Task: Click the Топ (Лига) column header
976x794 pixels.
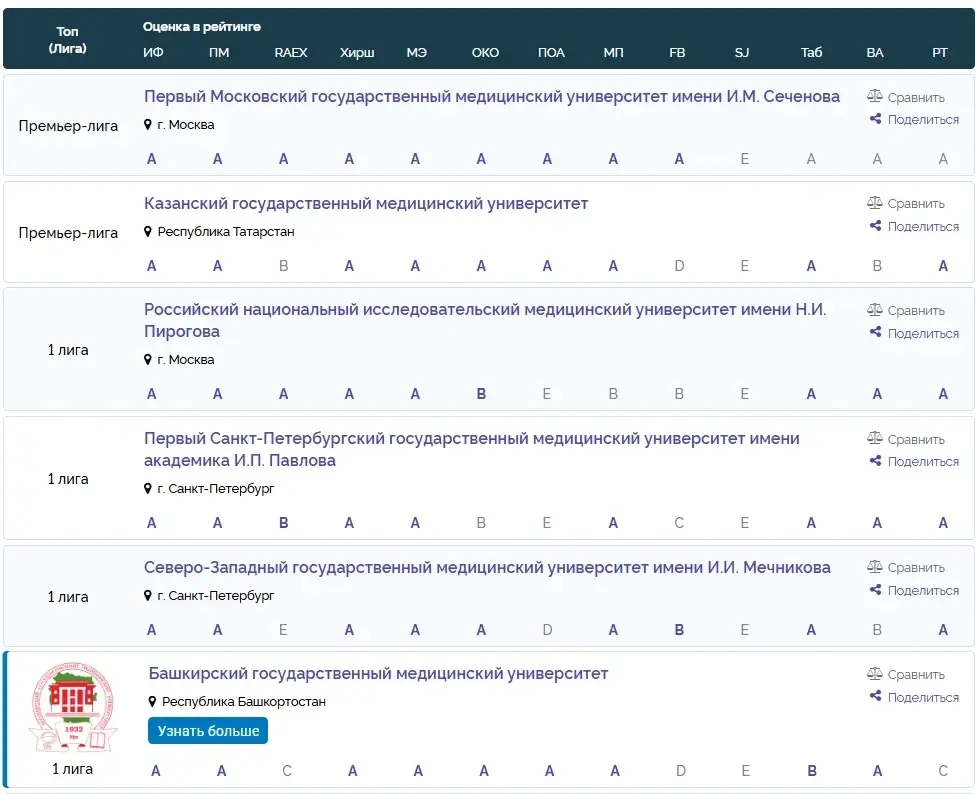Action: pyautogui.click(x=68, y=40)
